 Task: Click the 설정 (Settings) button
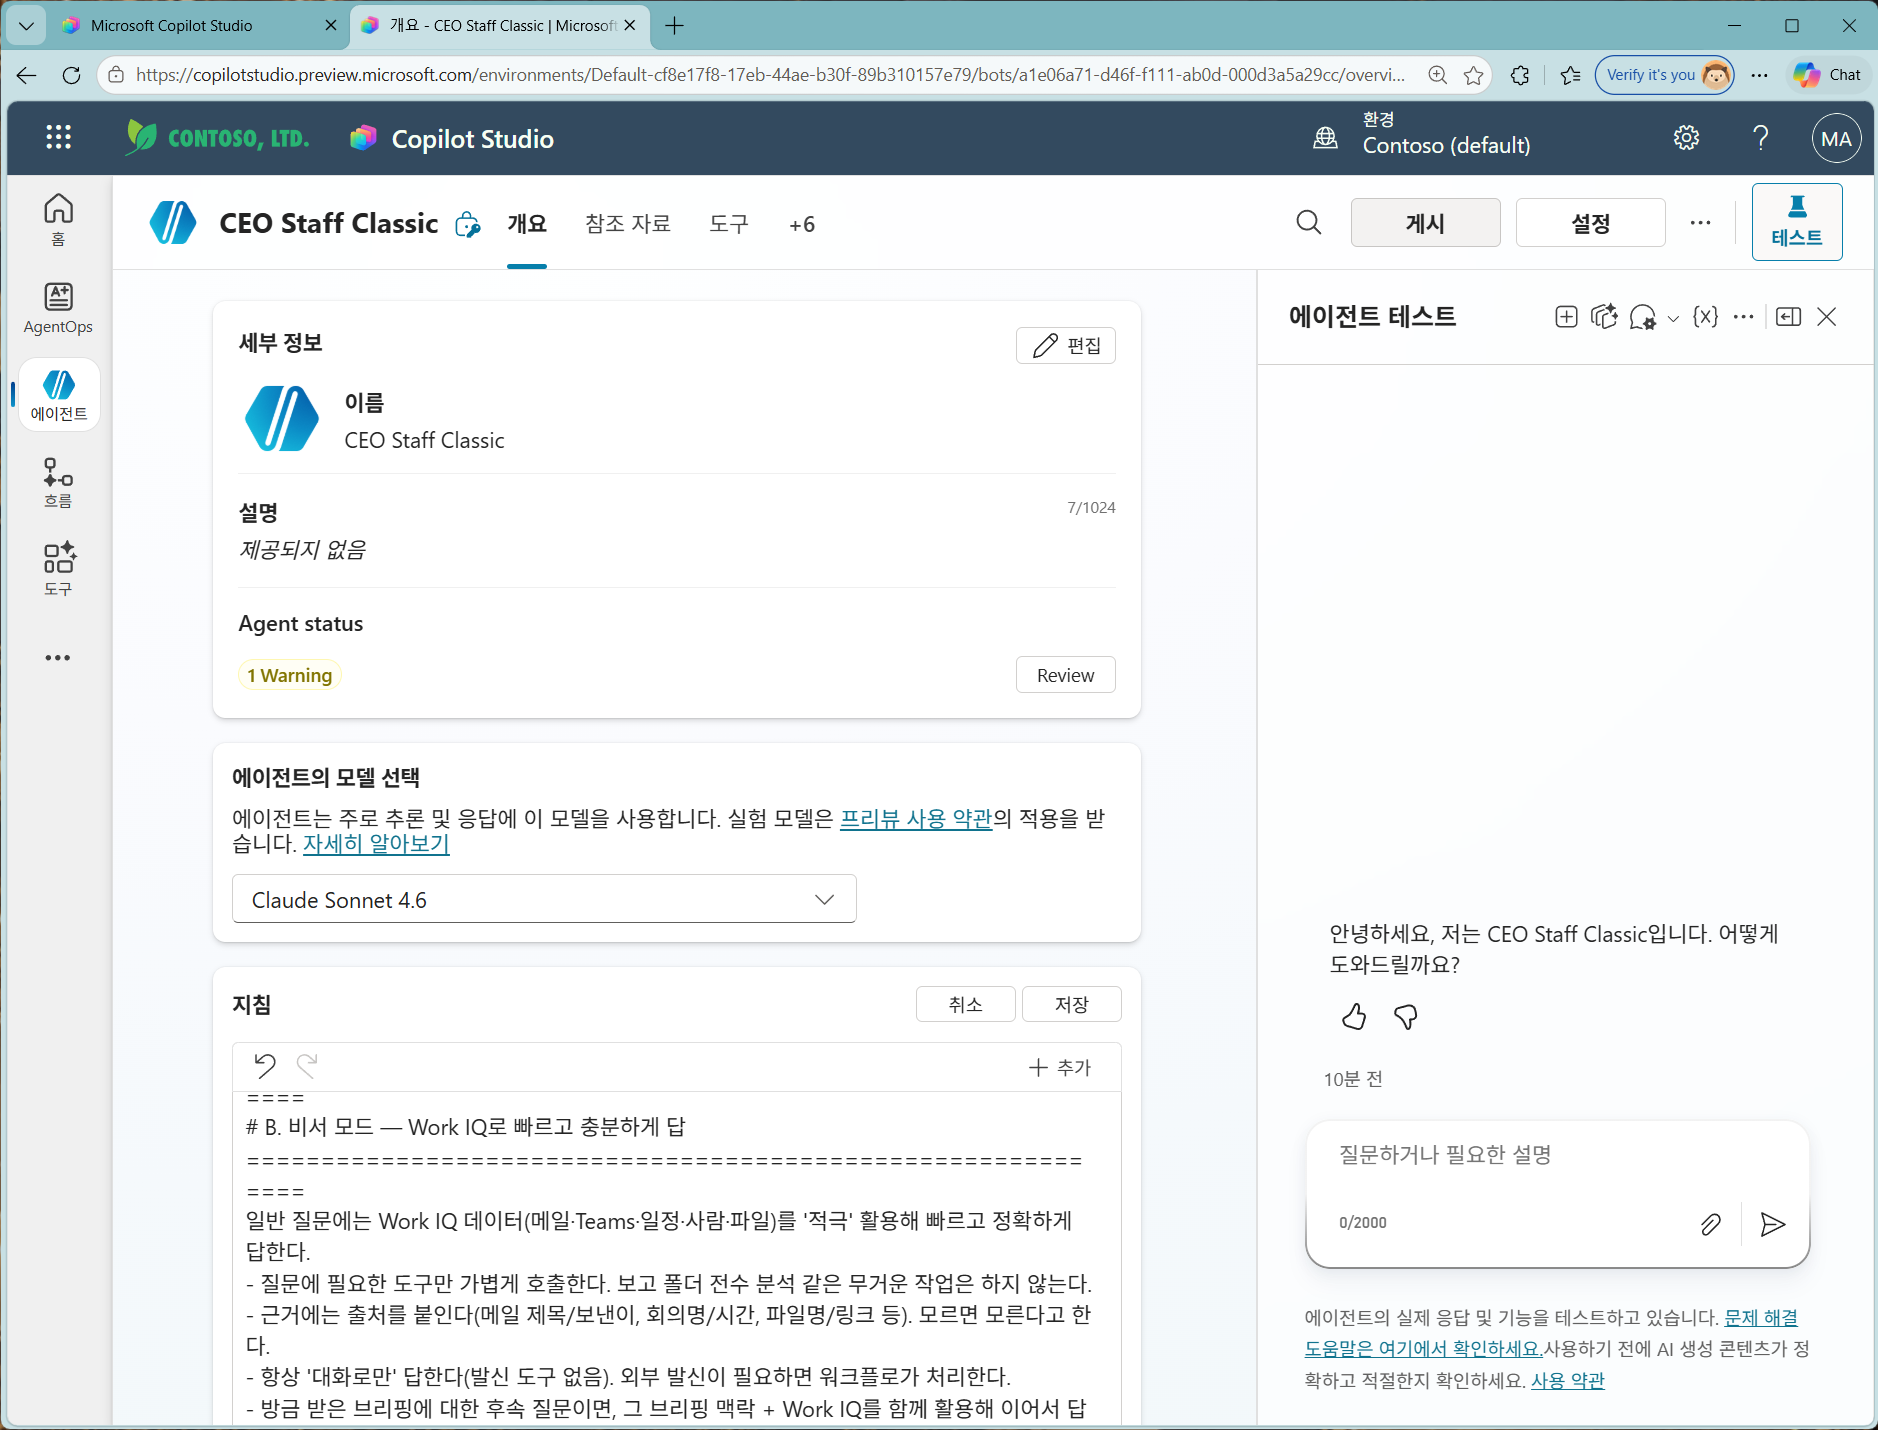coord(1590,223)
